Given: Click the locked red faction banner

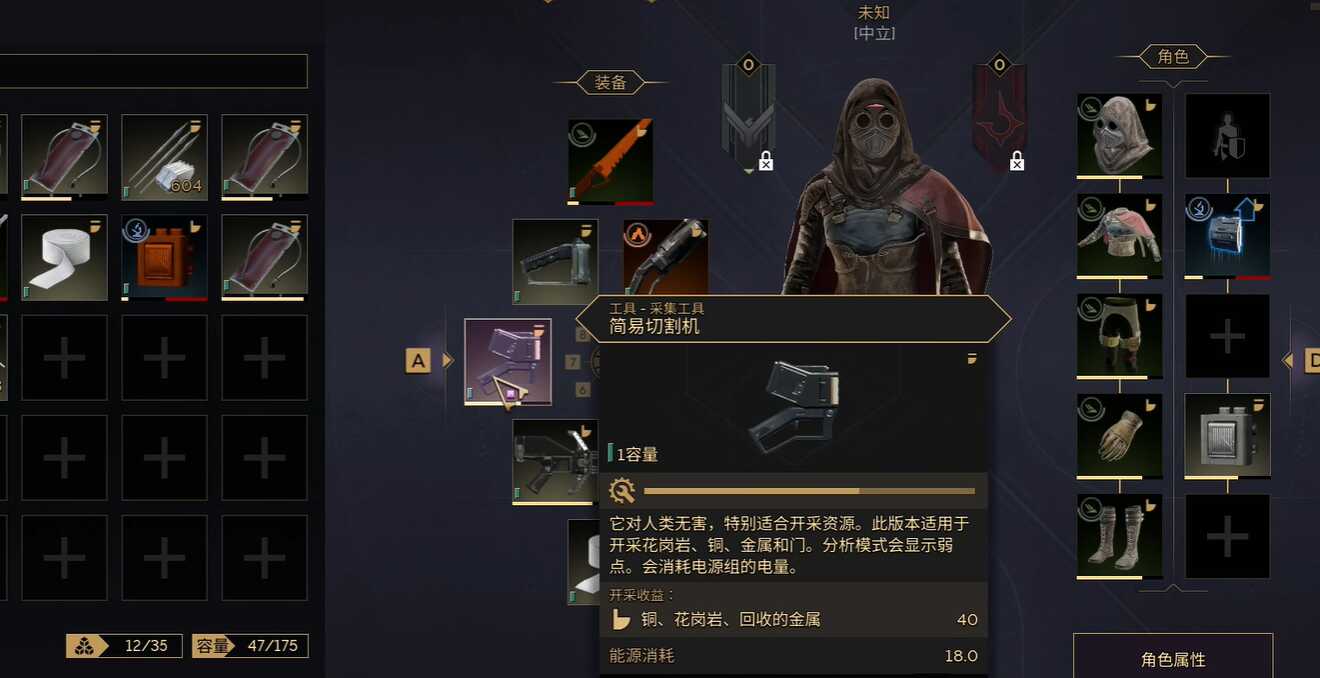Looking at the screenshot, I should (999, 113).
